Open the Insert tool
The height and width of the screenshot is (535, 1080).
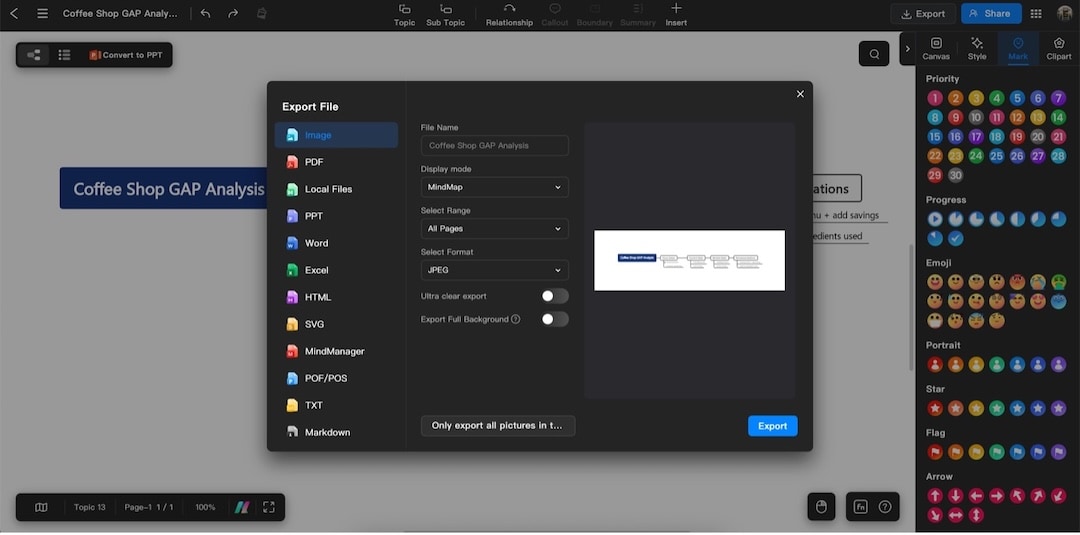coord(676,14)
